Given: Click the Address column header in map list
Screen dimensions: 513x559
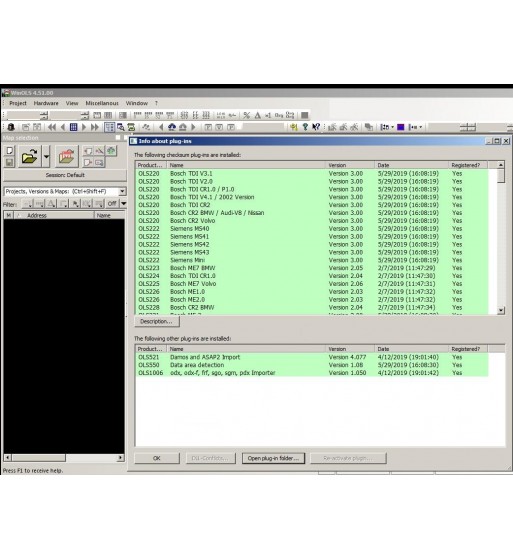Looking at the screenshot, I should tap(53, 215).
